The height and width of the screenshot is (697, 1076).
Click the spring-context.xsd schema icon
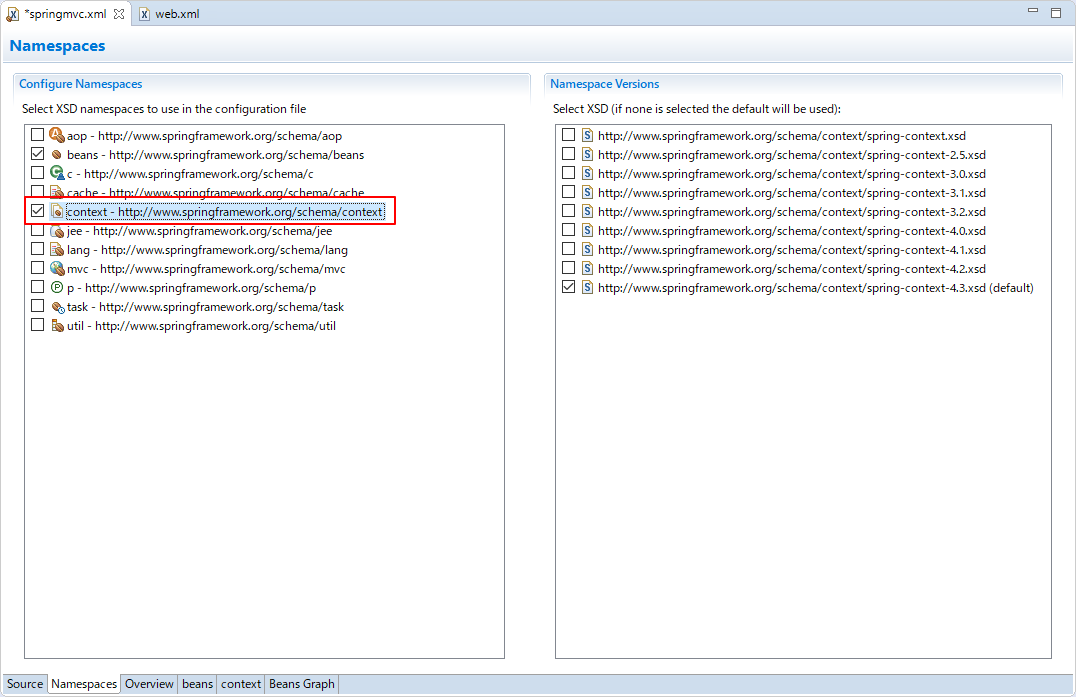(x=587, y=135)
